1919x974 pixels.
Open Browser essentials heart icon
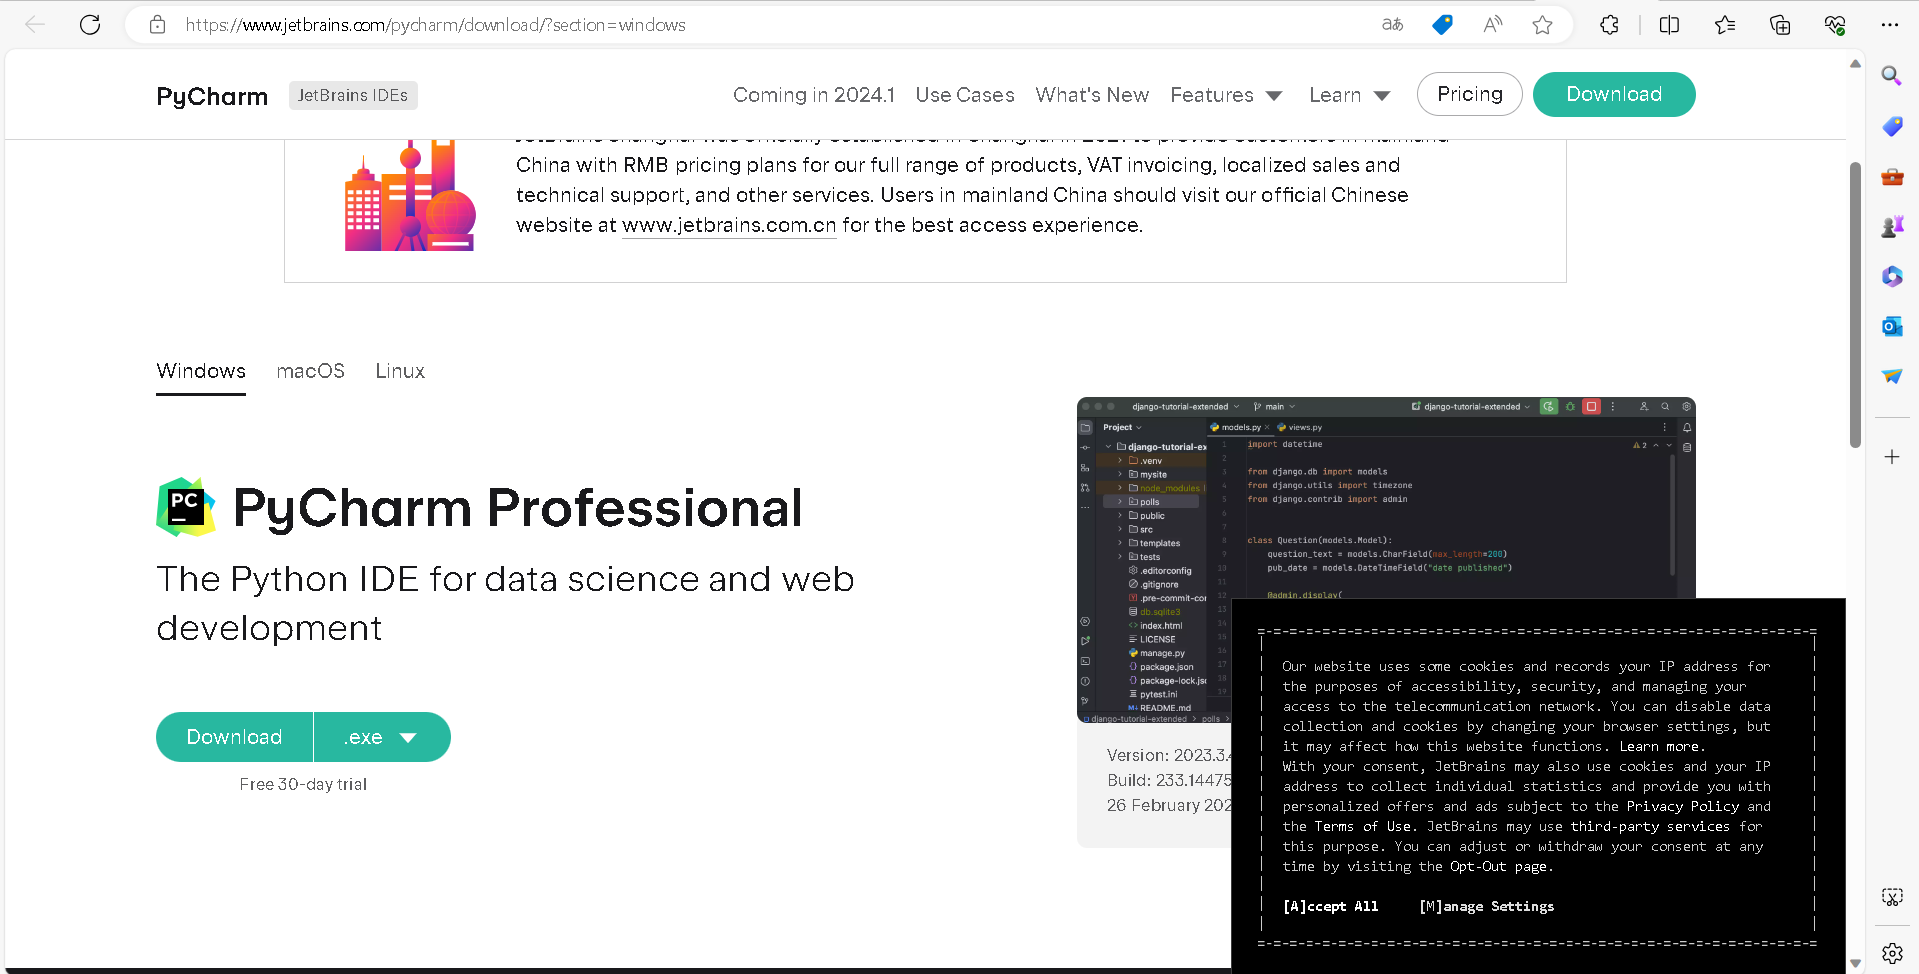tap(1835, 25)
